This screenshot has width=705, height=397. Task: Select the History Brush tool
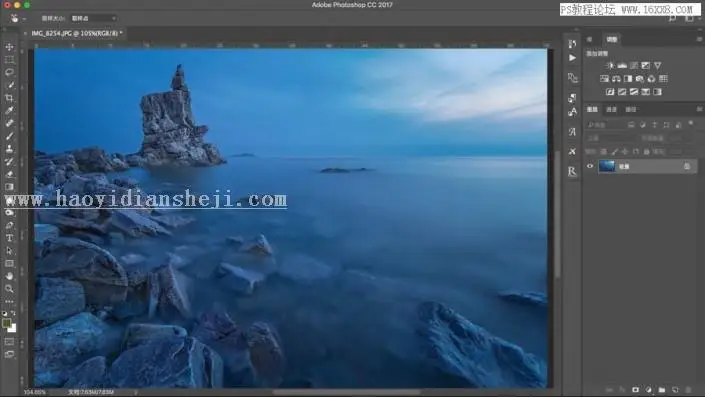[x=9, y=161]
